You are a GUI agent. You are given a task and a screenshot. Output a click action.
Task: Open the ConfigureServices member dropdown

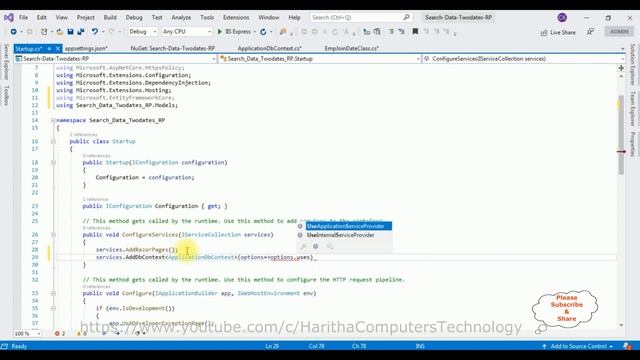(x=523, y=59)
